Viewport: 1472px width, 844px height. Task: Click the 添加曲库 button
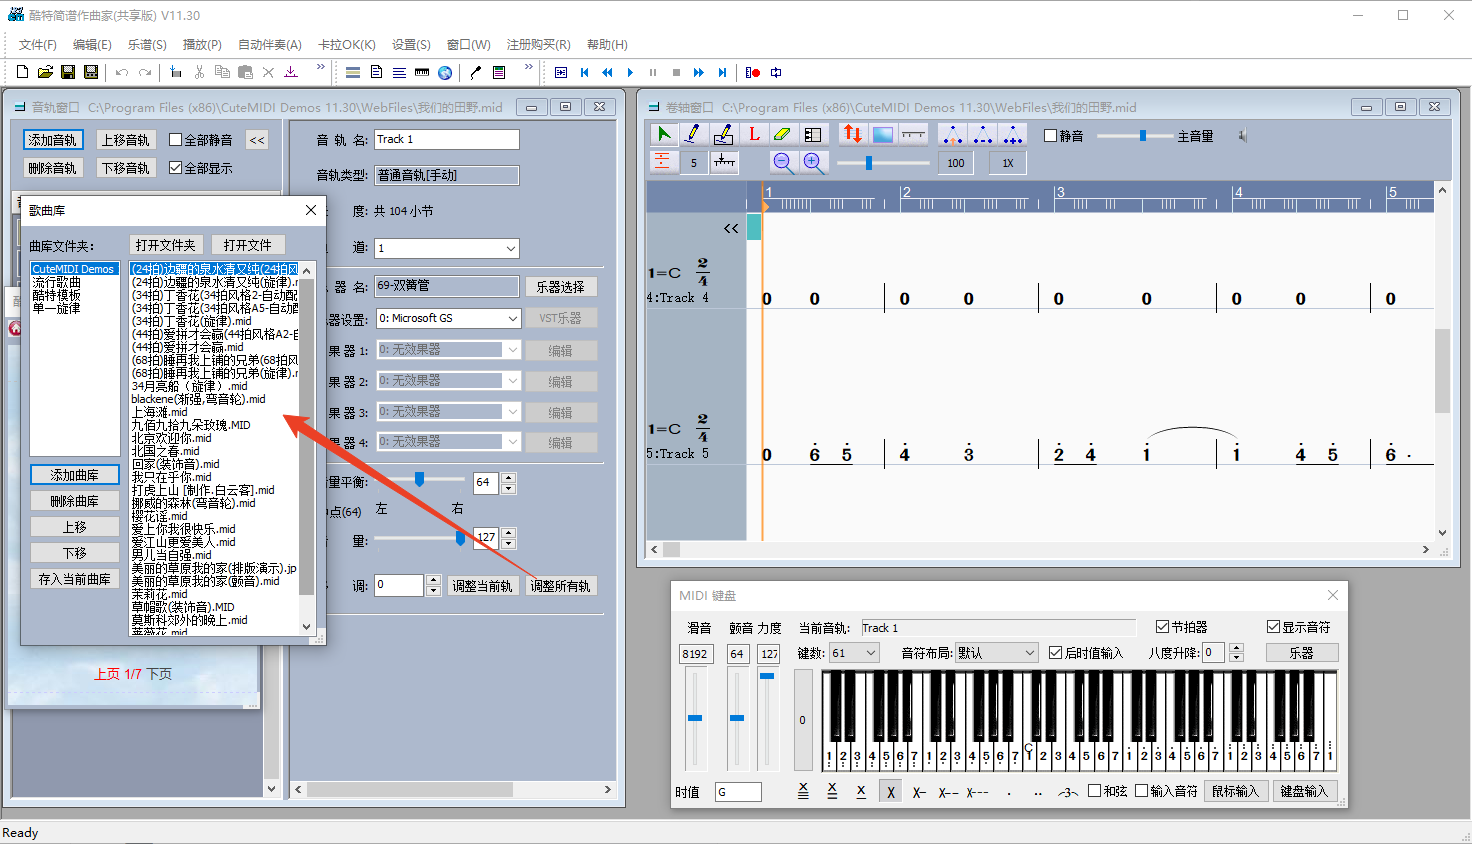[x=75, y=475]
